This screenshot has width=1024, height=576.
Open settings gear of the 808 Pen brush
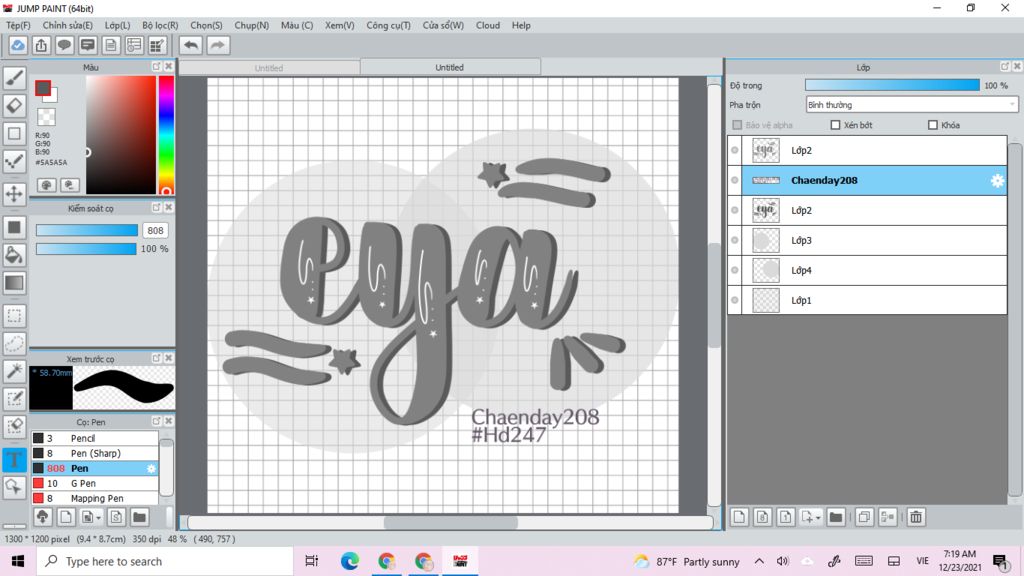(151, 468)
